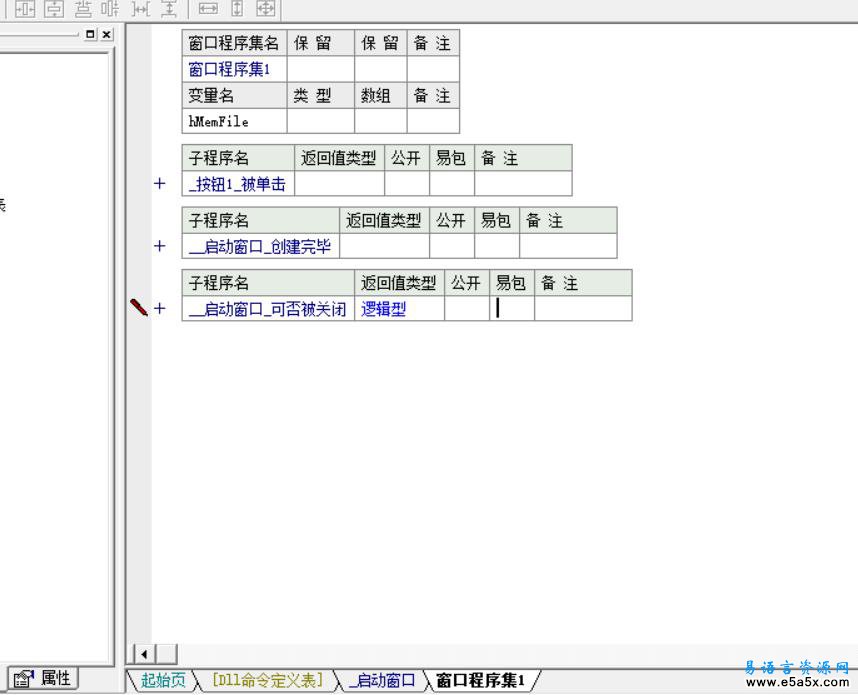The height and width of the screenshot is (695, 858).
Task: Click the 变量名 header cell
Action: pos(235,96)
